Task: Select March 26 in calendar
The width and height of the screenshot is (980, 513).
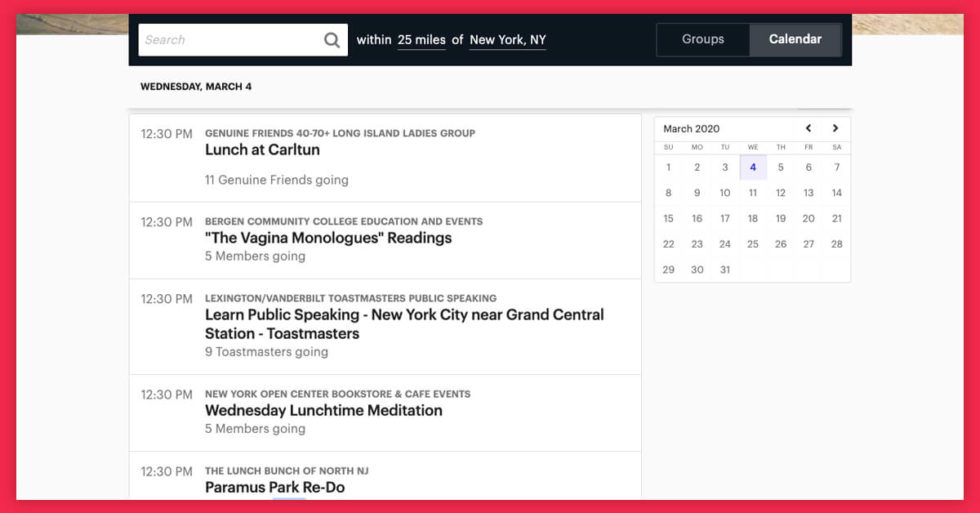Action: point(781,244)
